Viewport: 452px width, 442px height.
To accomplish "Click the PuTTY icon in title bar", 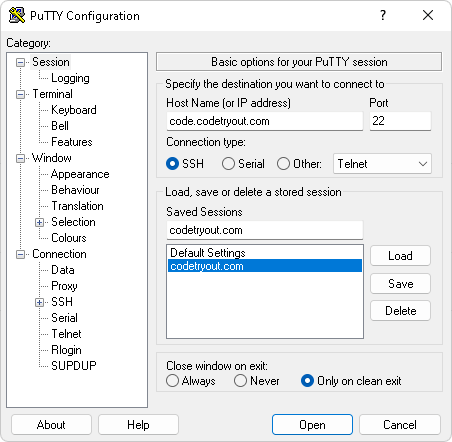I will 17,15.
